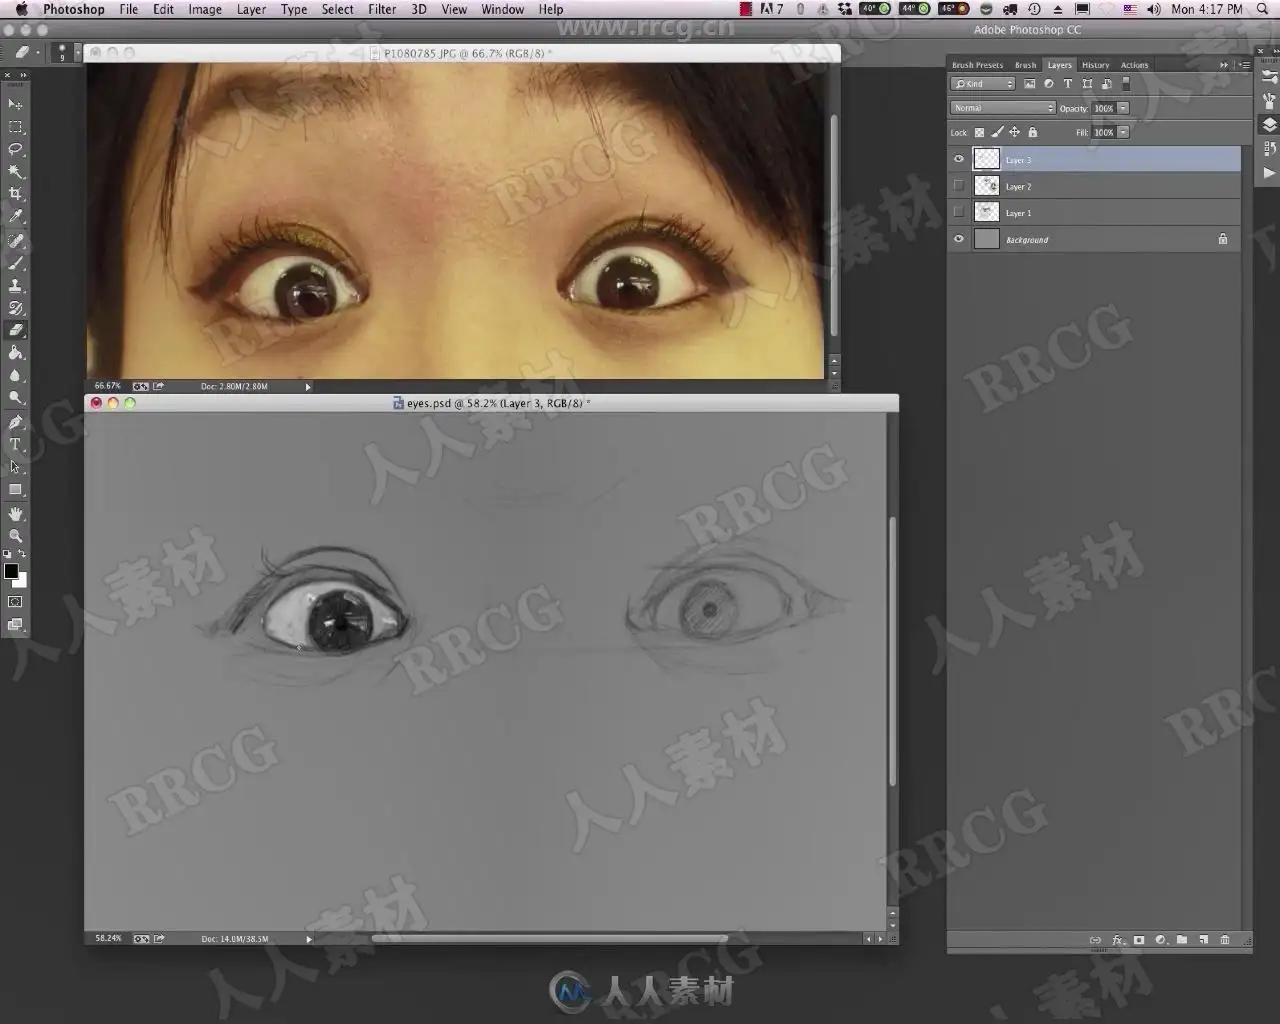Select the Crop tool
The height and width of the screenshot is (1024, 1280).
[15, 194]
